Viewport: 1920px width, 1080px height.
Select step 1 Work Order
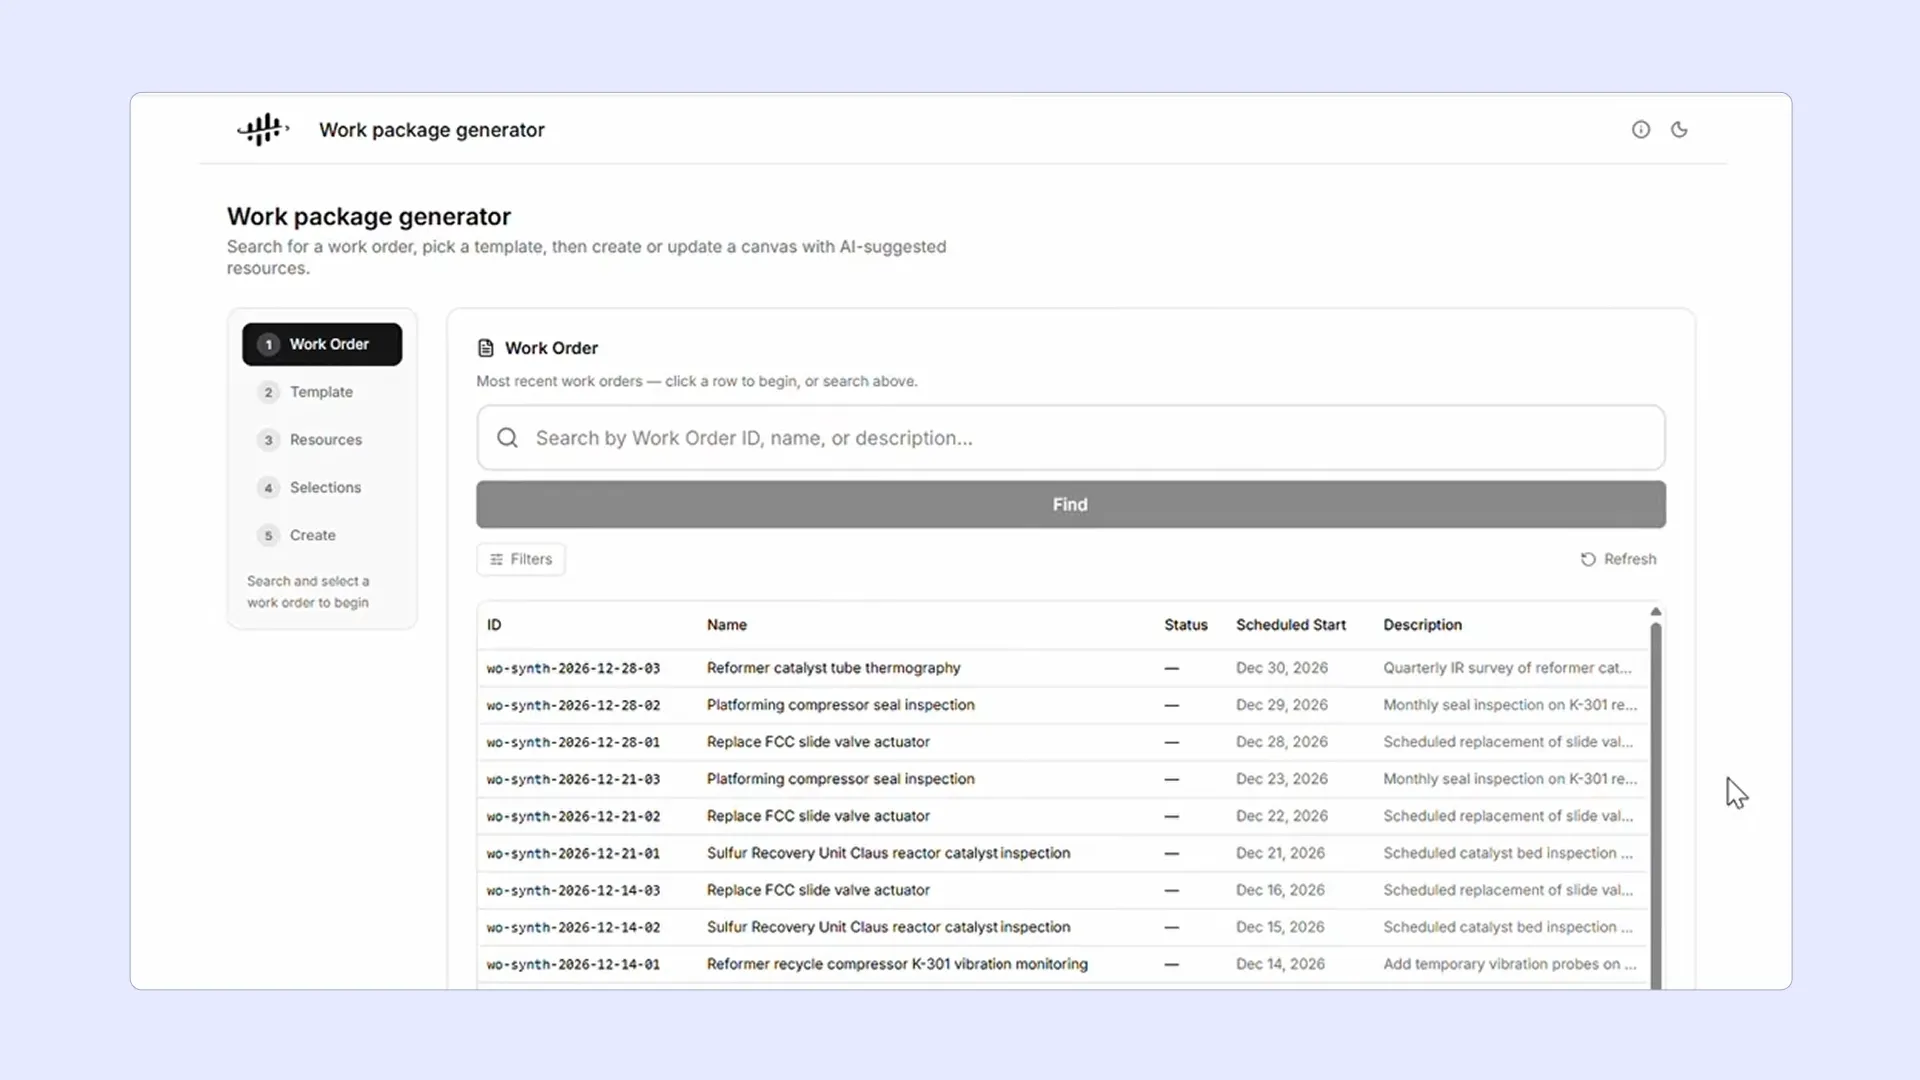[322, 344]
